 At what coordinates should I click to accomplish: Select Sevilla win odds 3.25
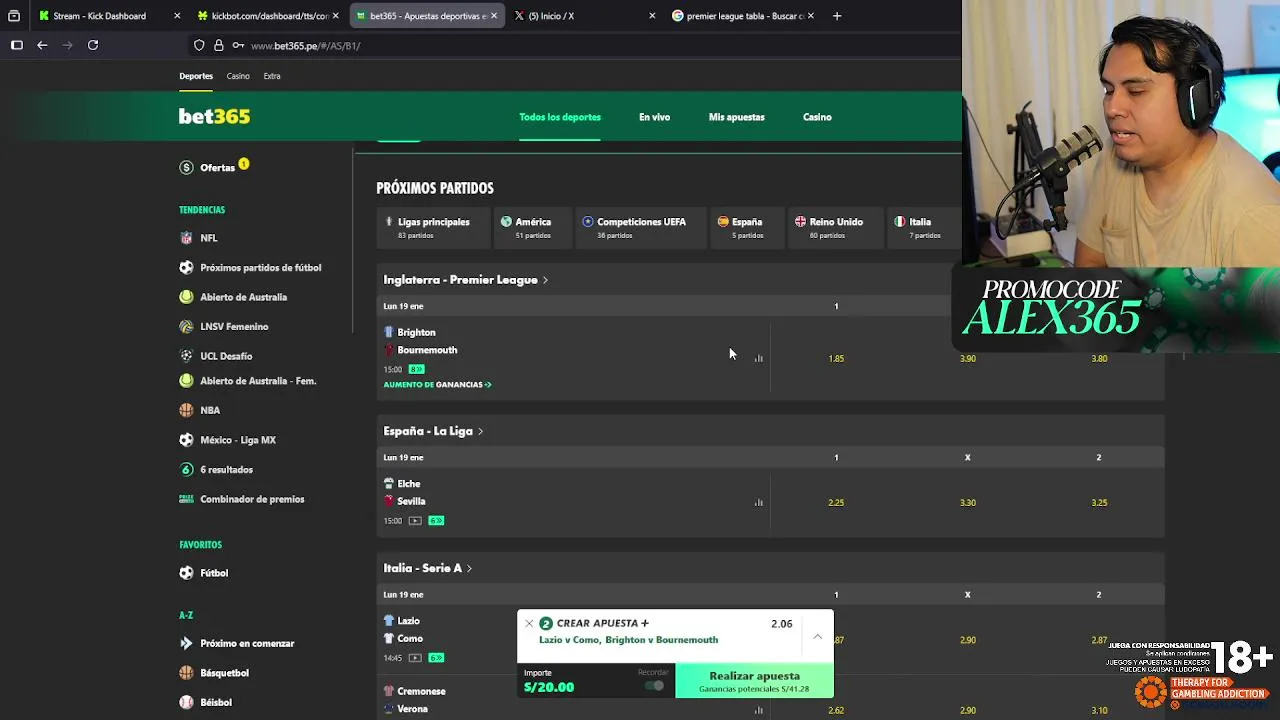click(x=1099, y=502)
